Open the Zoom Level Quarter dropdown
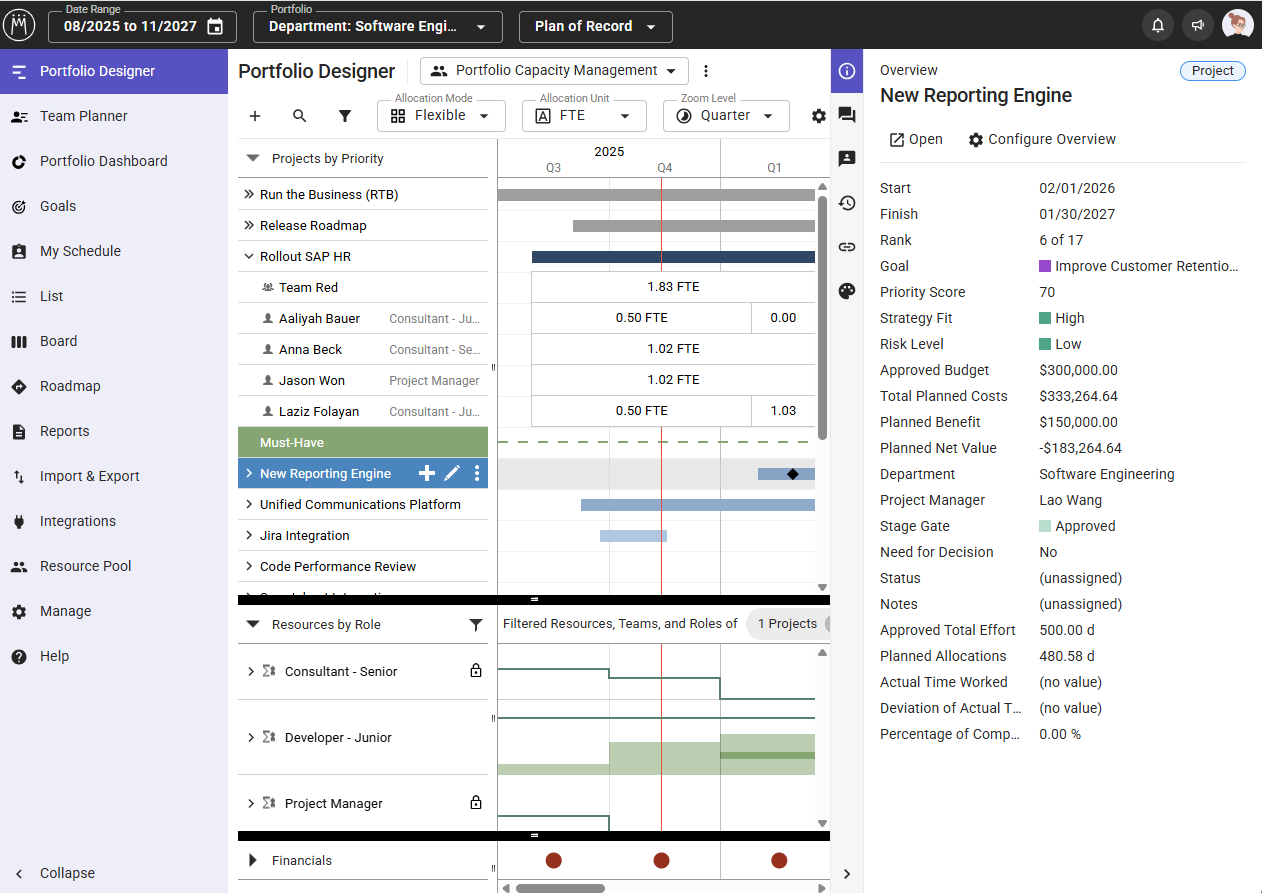 (725, 116)
